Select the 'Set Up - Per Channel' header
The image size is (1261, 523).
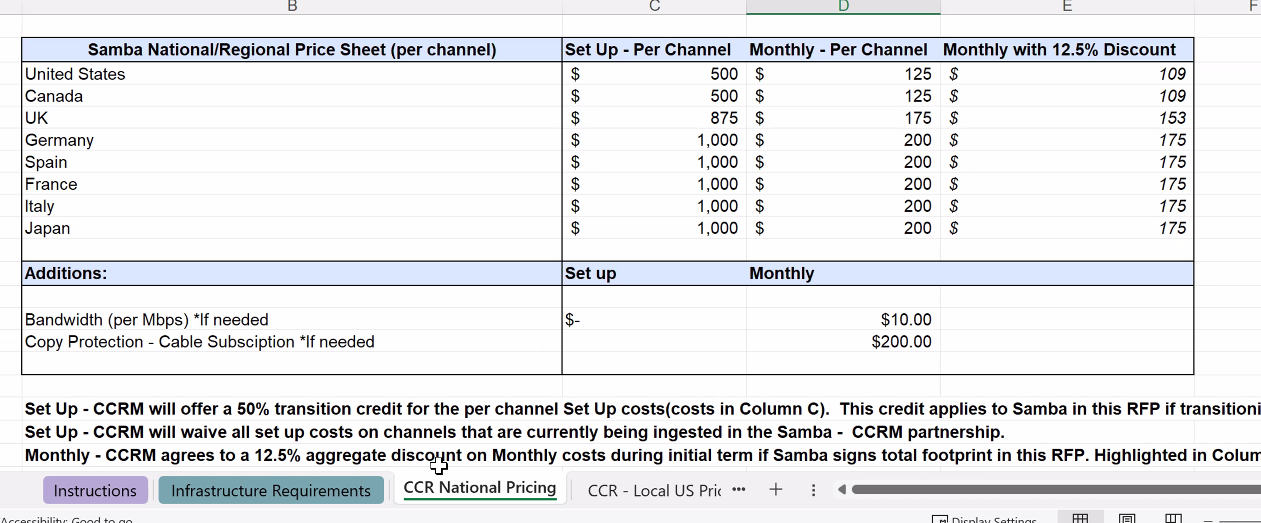tap(654, 49)
